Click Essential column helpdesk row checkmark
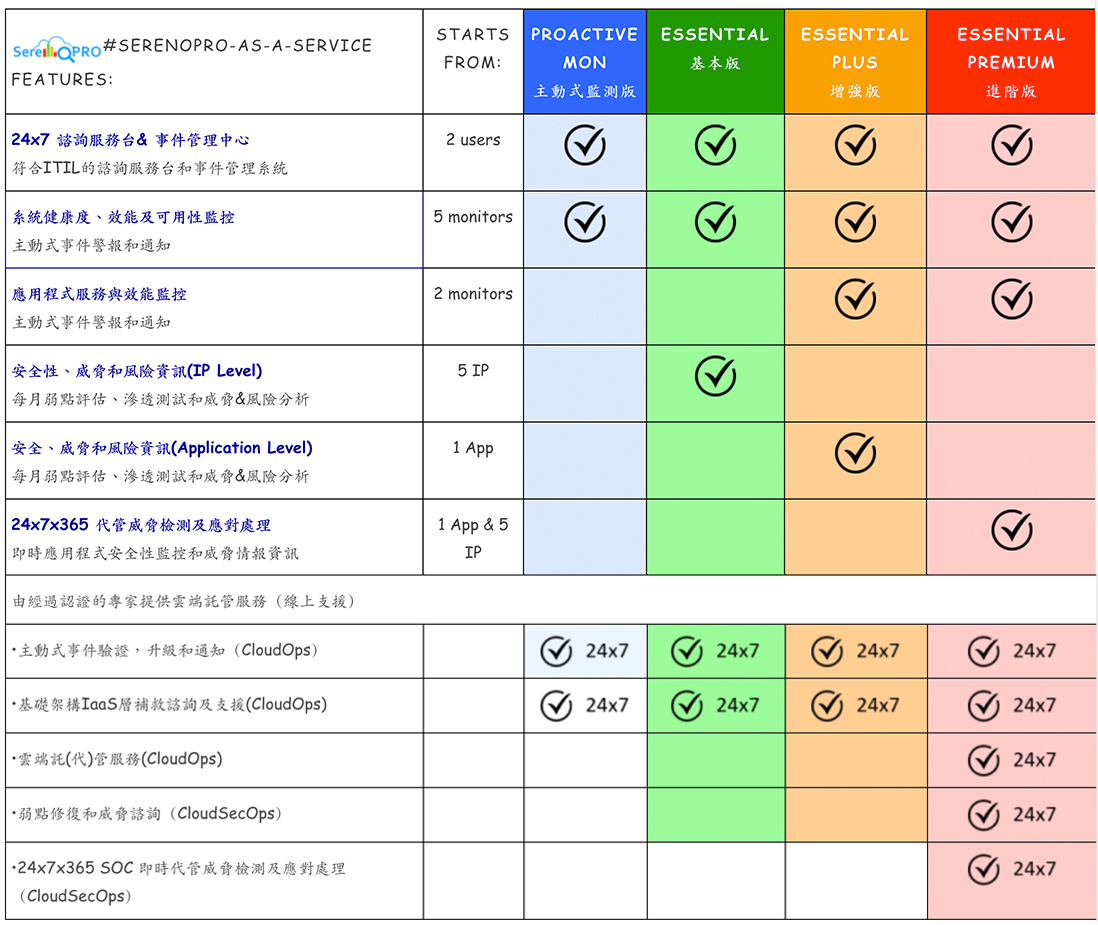Image resolution: width=1098 pixels, height=925 pixels. coord(715,145)
